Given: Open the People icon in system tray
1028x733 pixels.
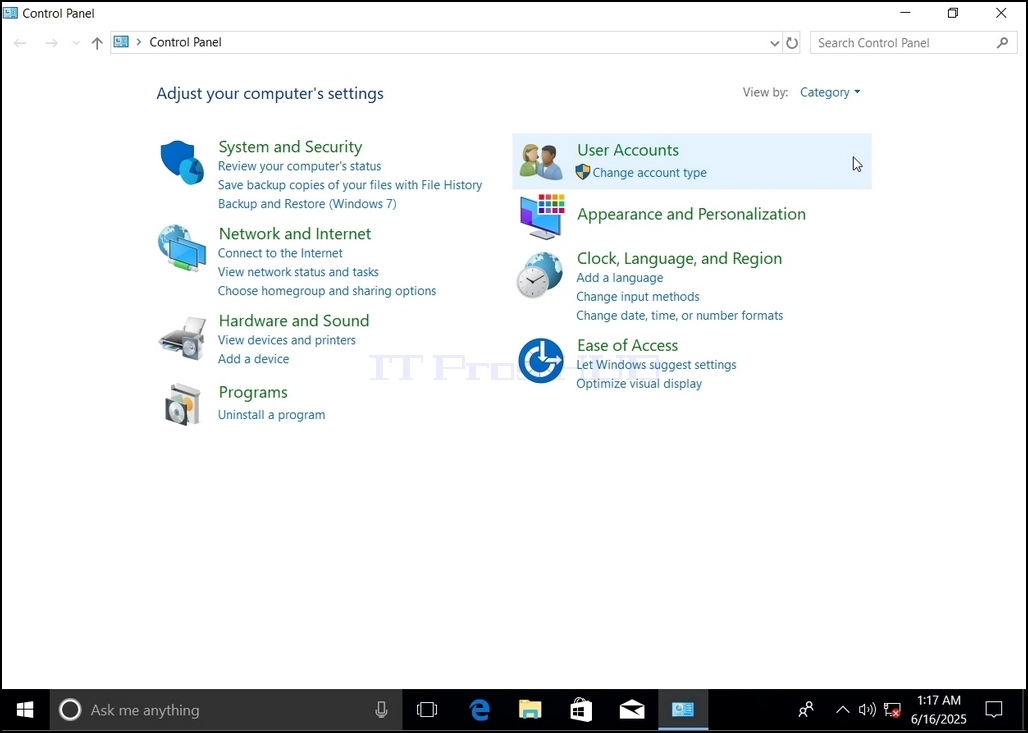Looking at the screenshot, I should point(806,709).
